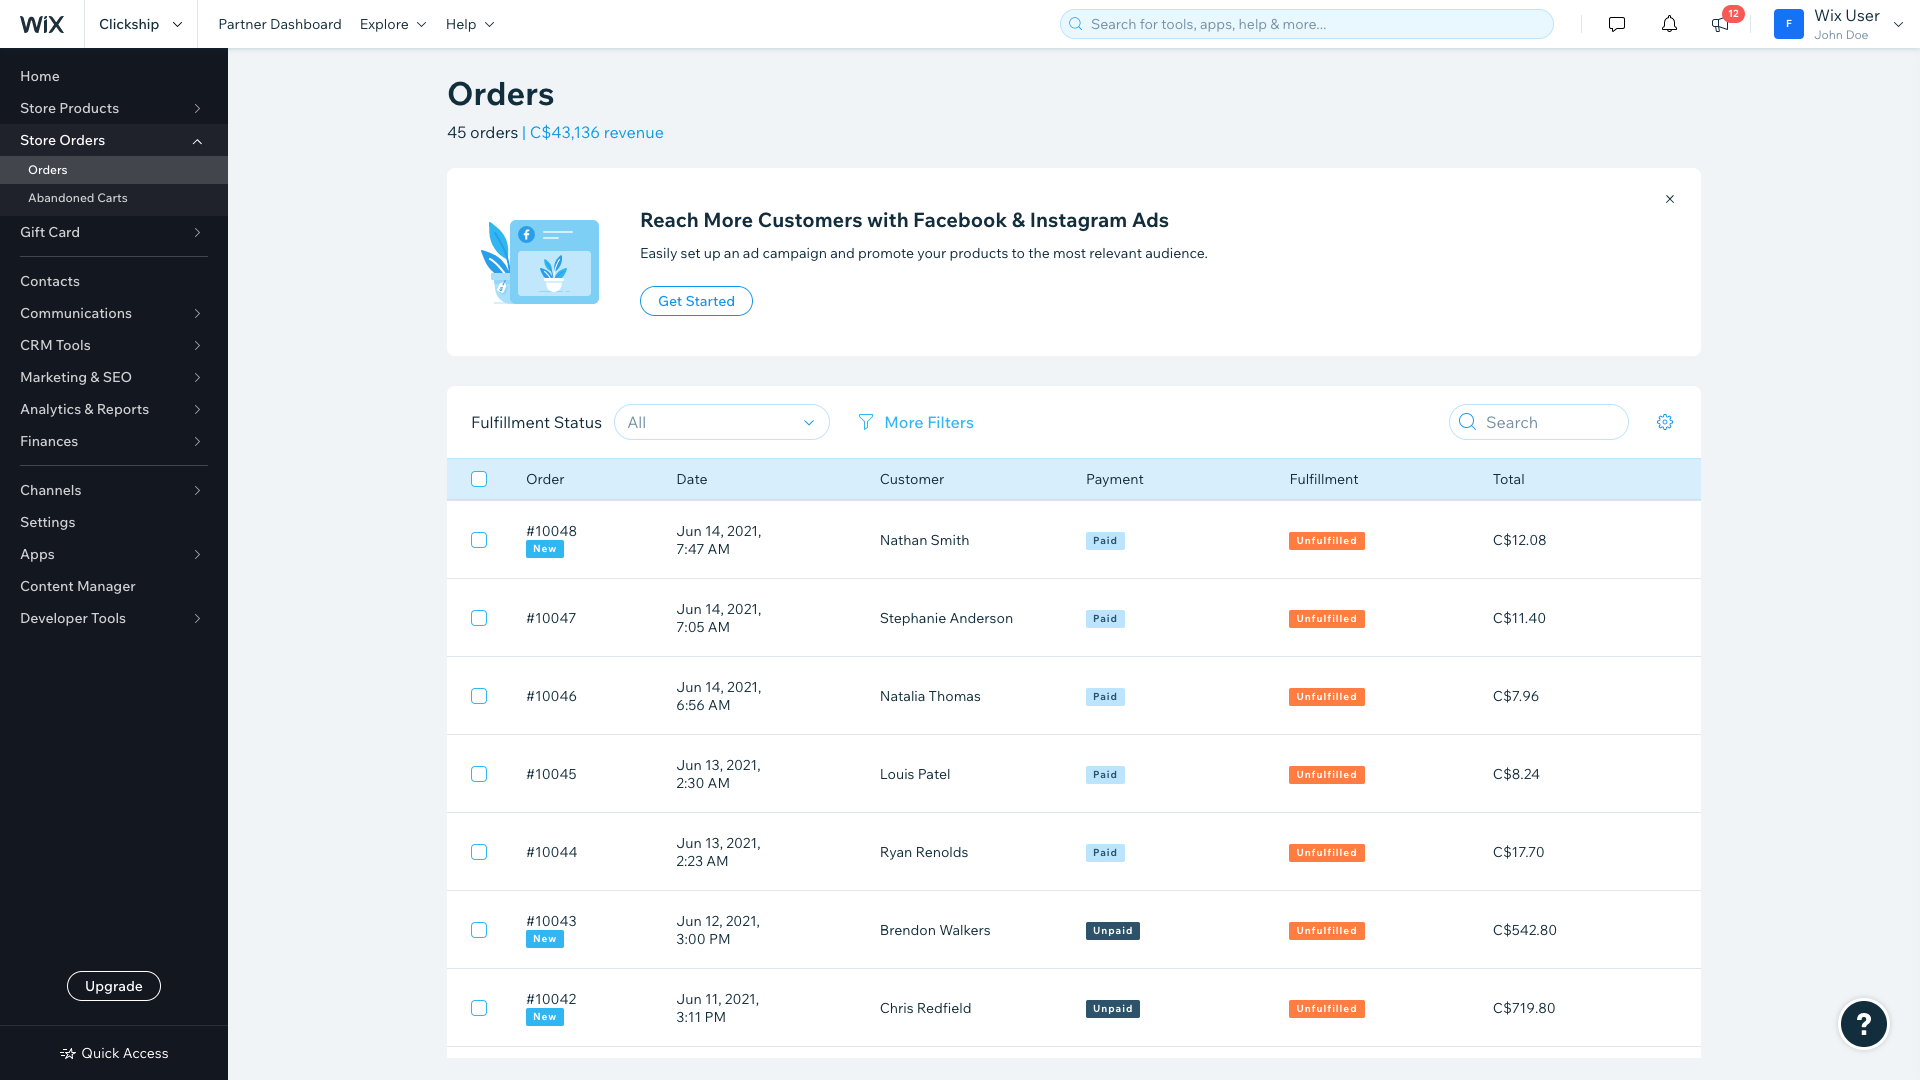Click the search magnifier in the orders toolbar

[1467, 422]
